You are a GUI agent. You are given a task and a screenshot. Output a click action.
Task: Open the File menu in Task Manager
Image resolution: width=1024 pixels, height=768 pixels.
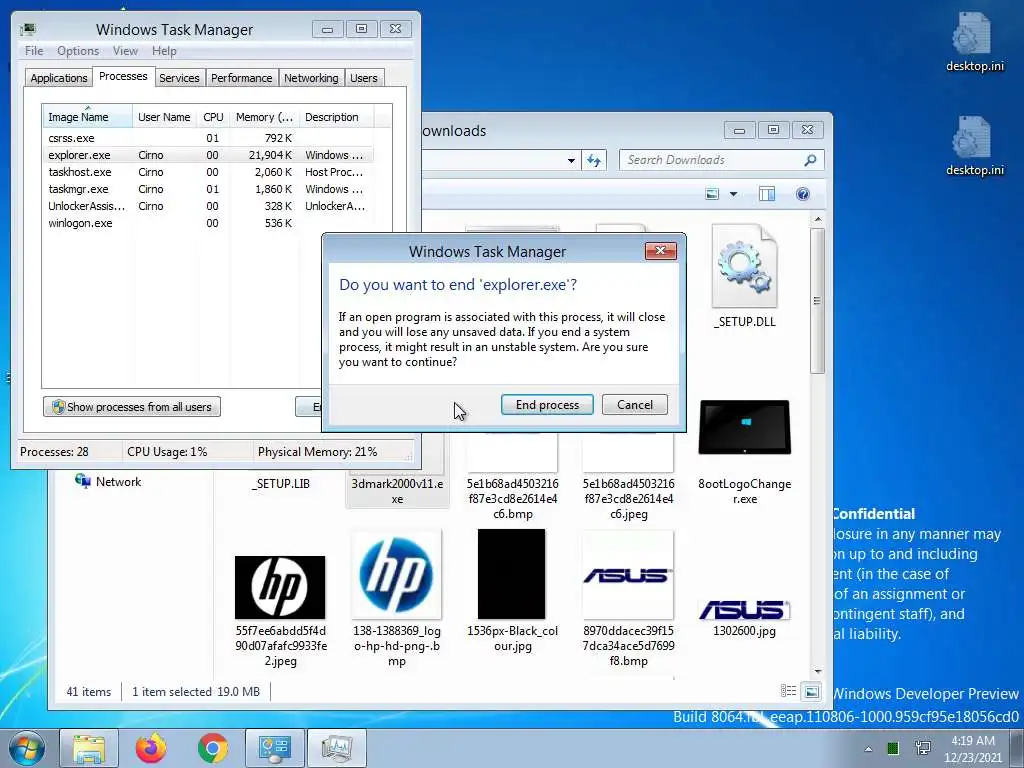tap(34, 51)
